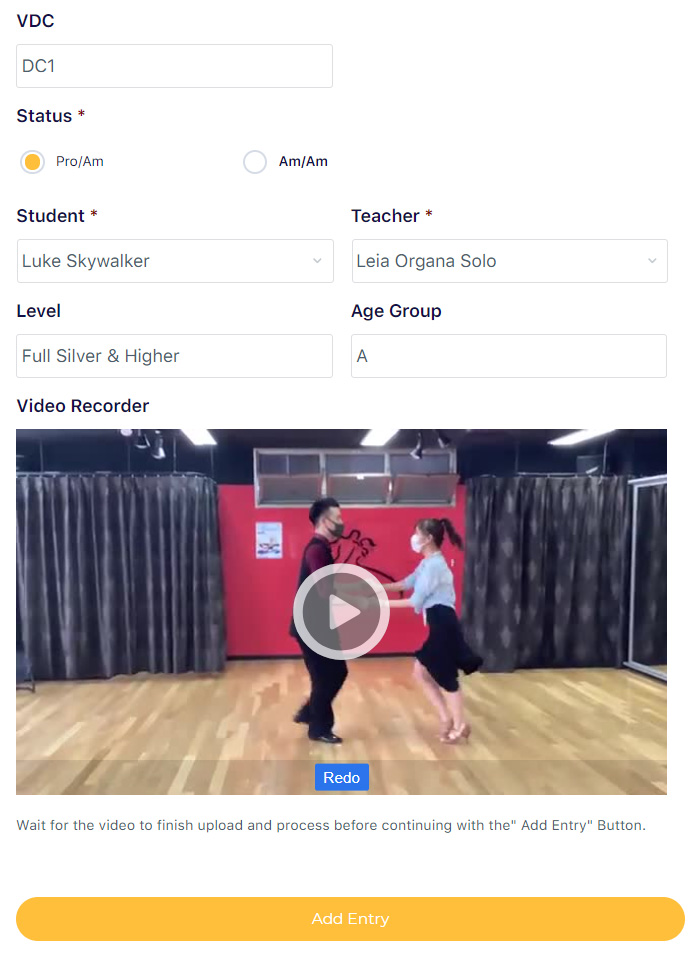Screen dimensions: 698x968
Task: Play the recorded dance video
Action: [x=341, y=612]
